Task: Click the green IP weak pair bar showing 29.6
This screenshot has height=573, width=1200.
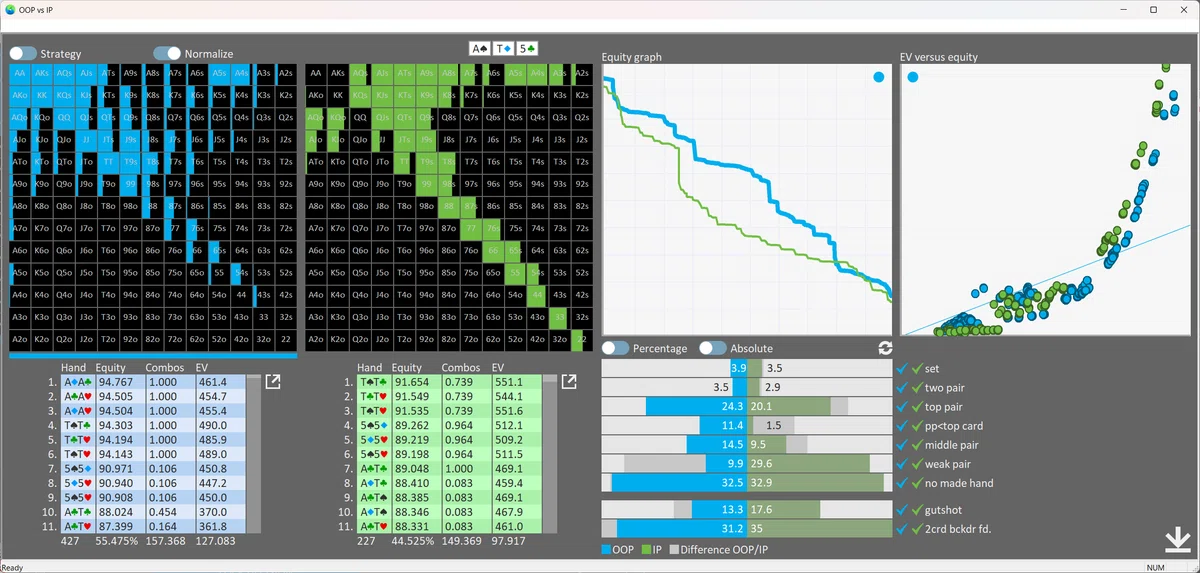Action: pyautogui.click(x=807, y=464)
